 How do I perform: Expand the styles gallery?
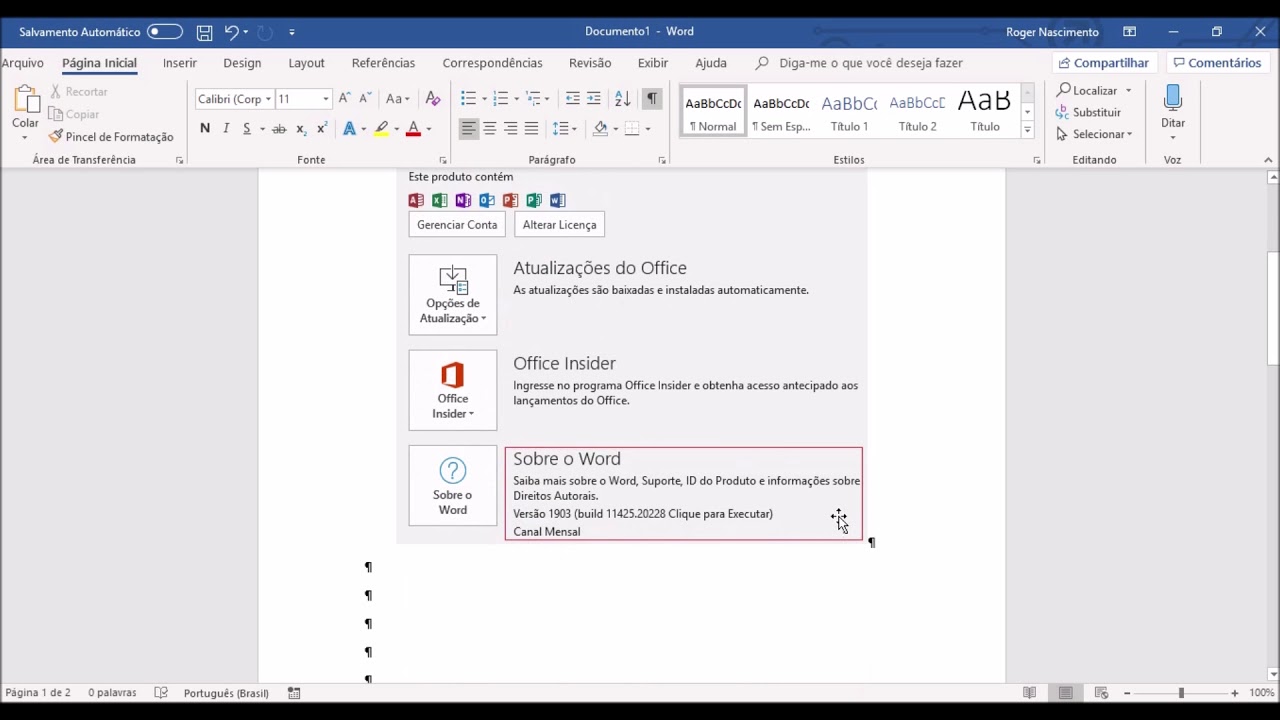point(1027,129)
